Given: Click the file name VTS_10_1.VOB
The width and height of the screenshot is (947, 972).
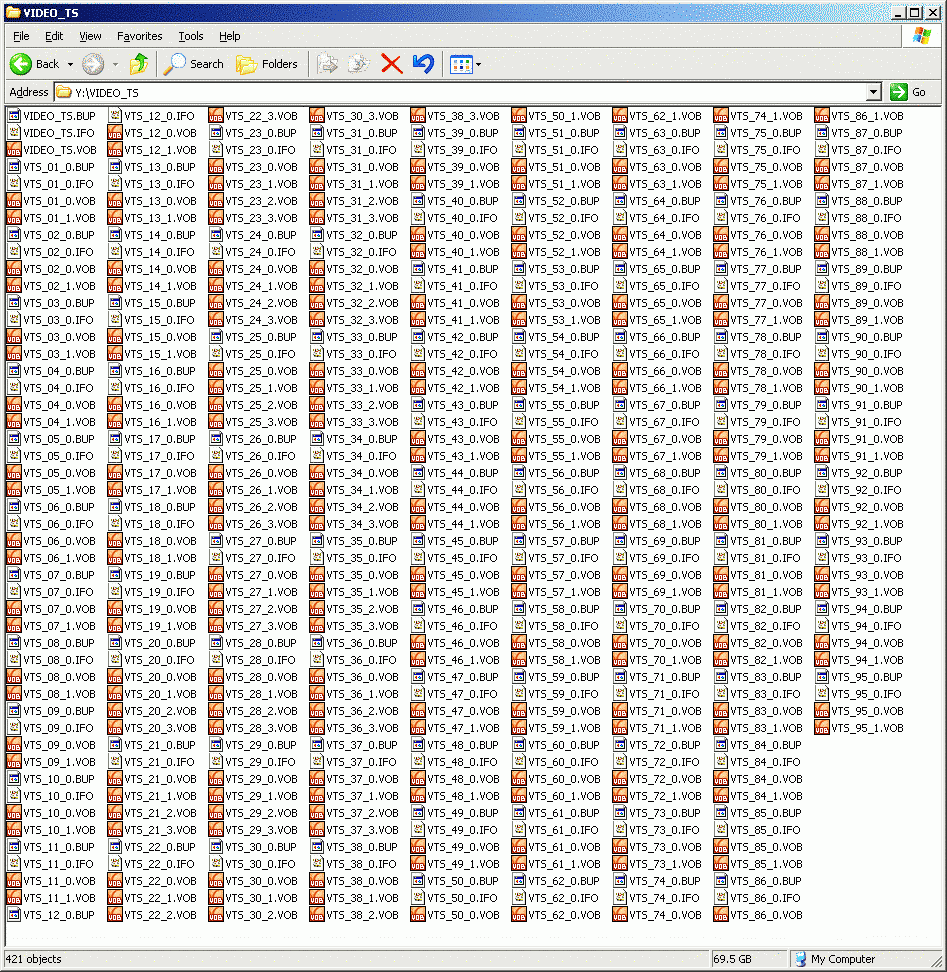Looking at the screenshot, I should coord(59,830).
